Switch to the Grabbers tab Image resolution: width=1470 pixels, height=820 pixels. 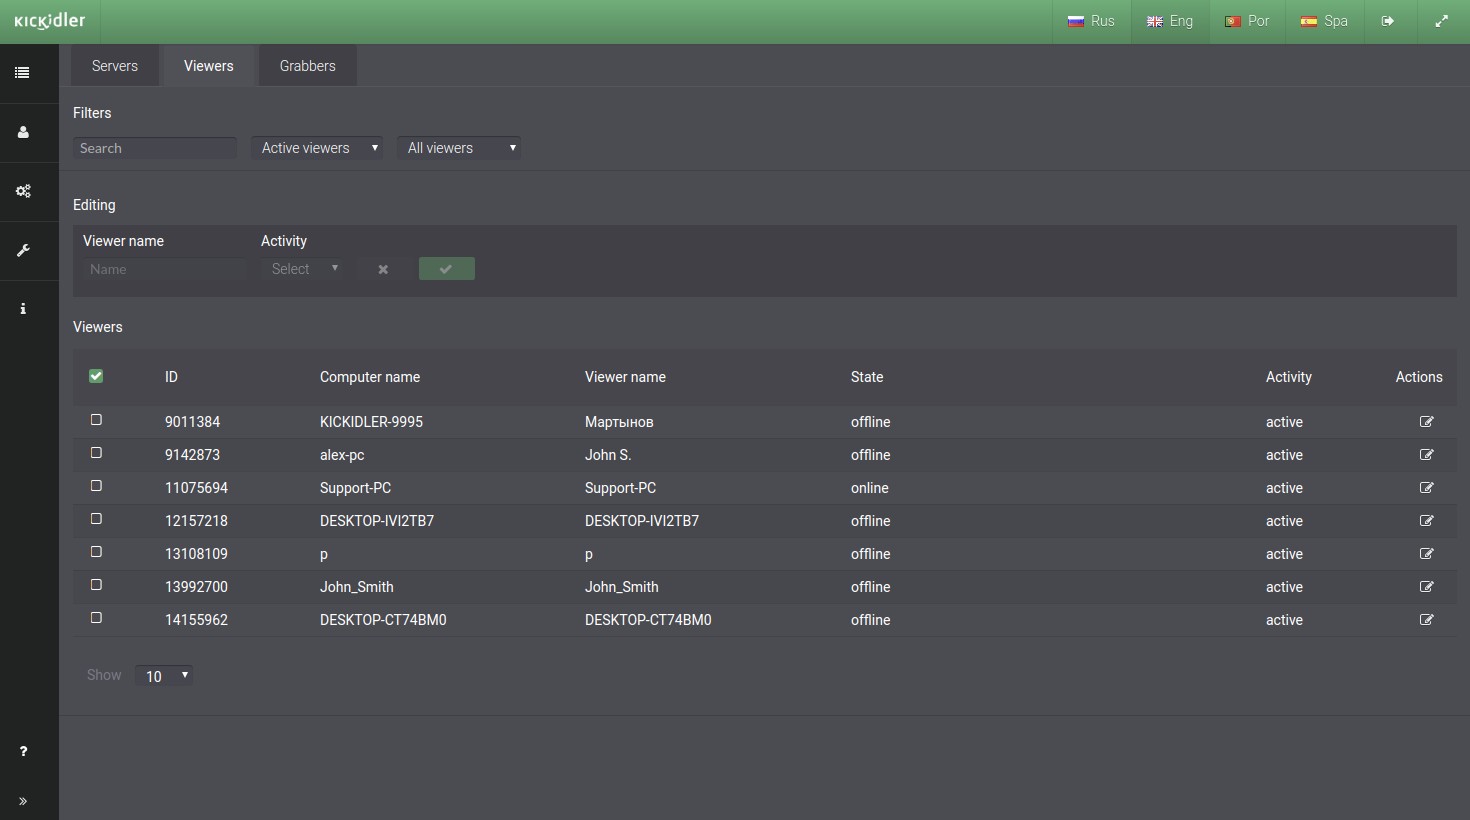tap(307, 66)
